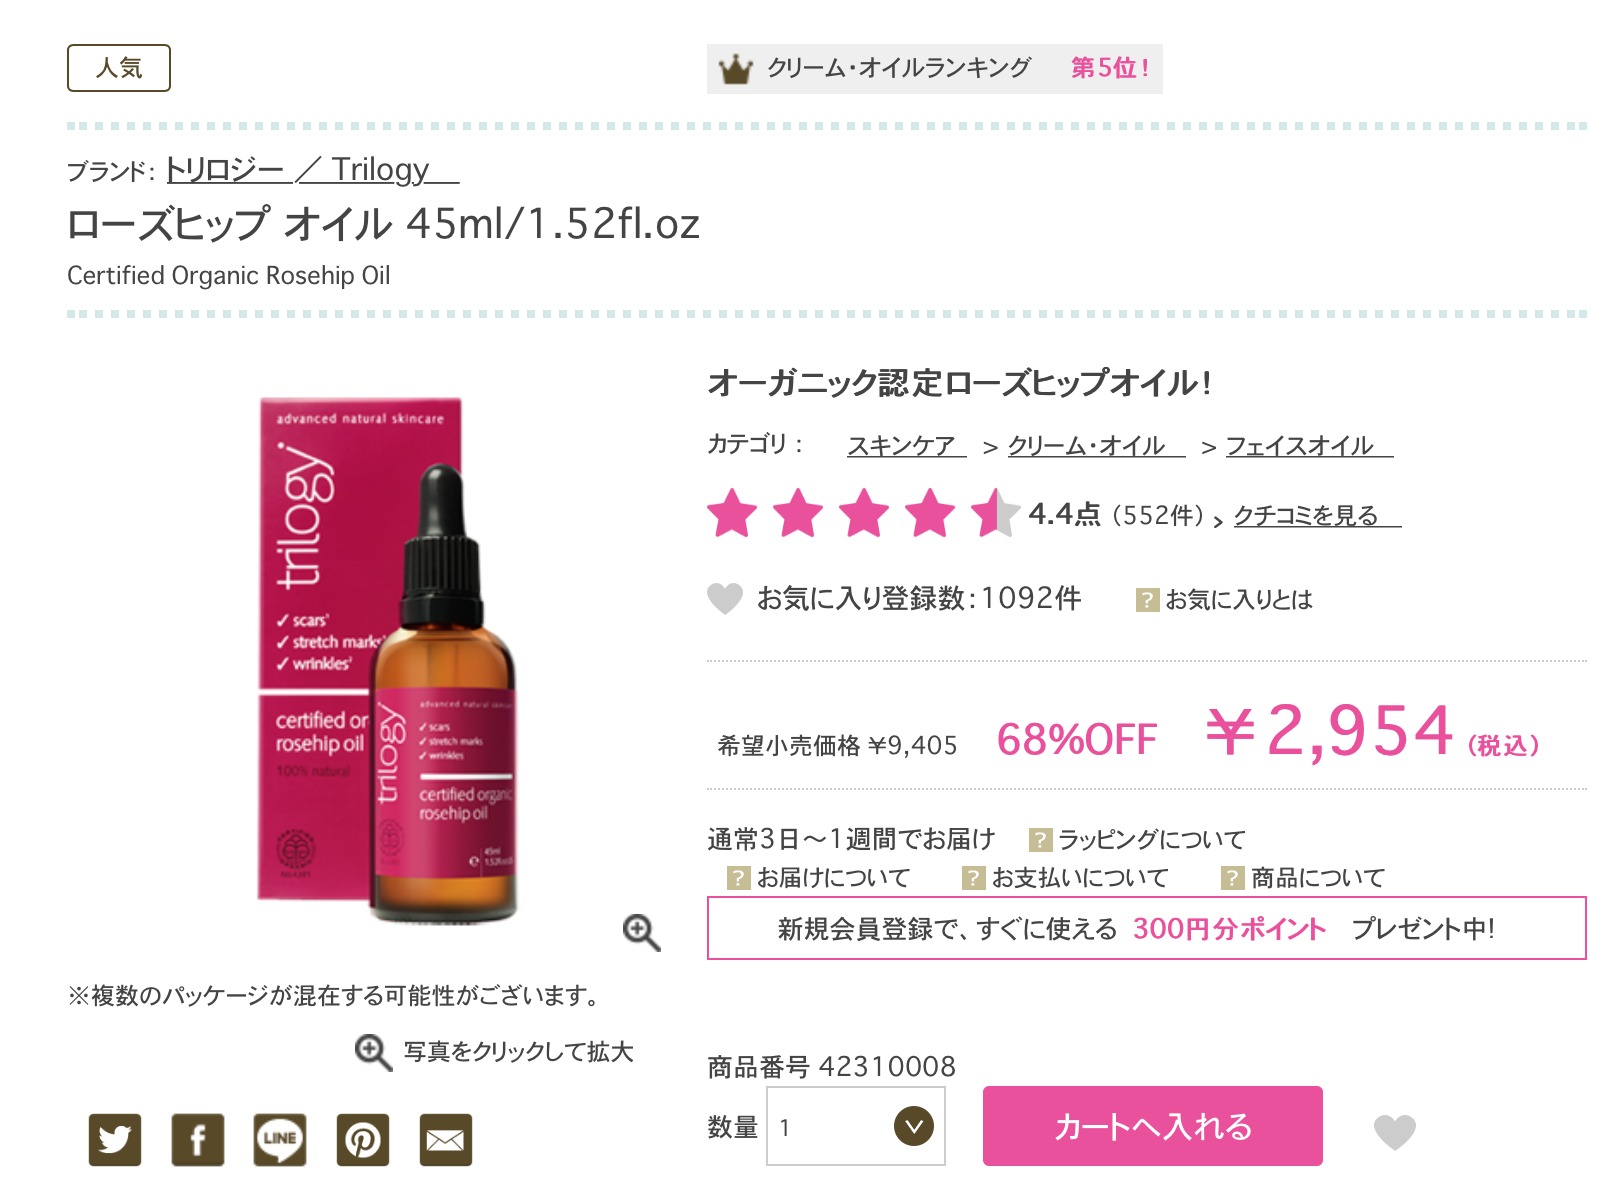Share product on Twitter

(x=115, y=1139)
